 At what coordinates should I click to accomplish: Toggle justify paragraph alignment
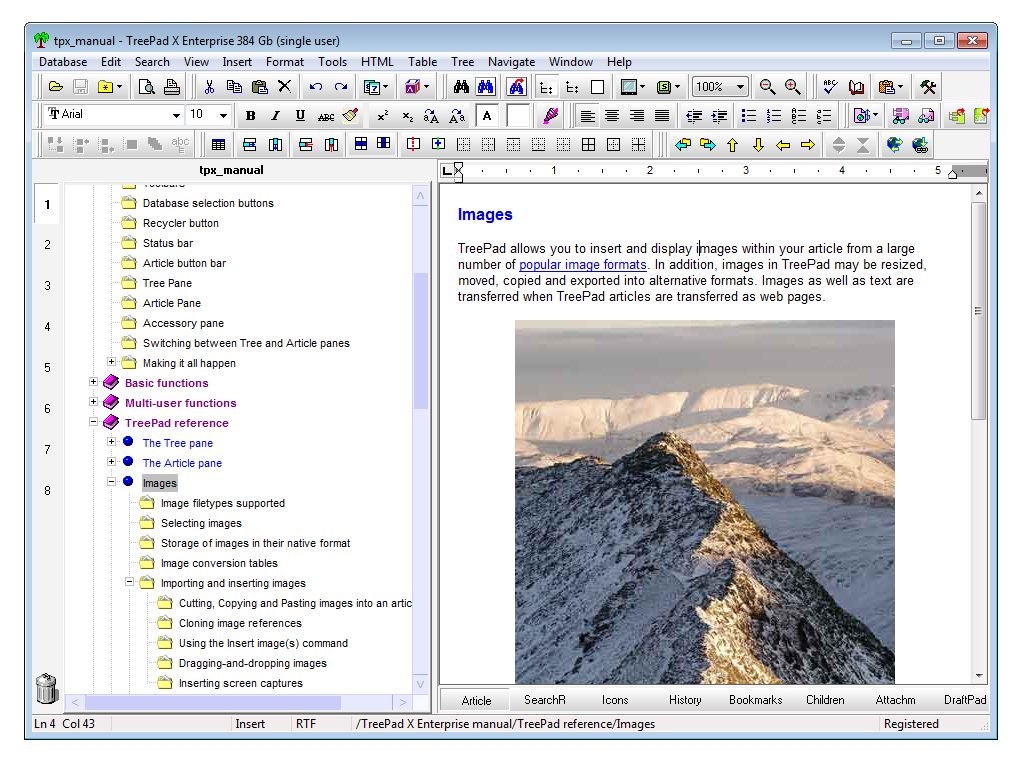click(x=662, y=116)
